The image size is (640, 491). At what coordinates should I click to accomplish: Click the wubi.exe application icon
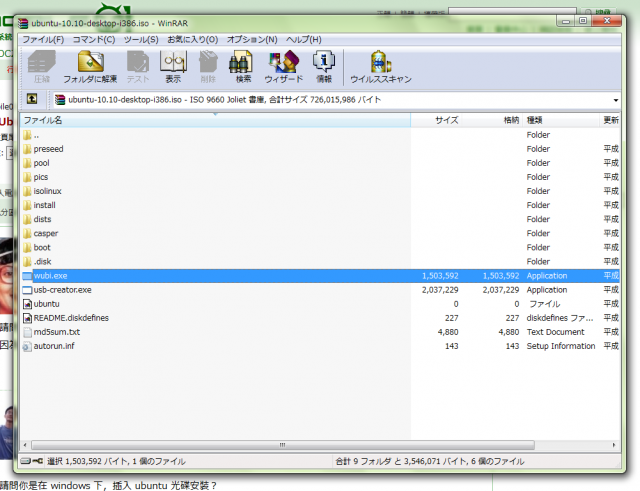tap(27, 276)
